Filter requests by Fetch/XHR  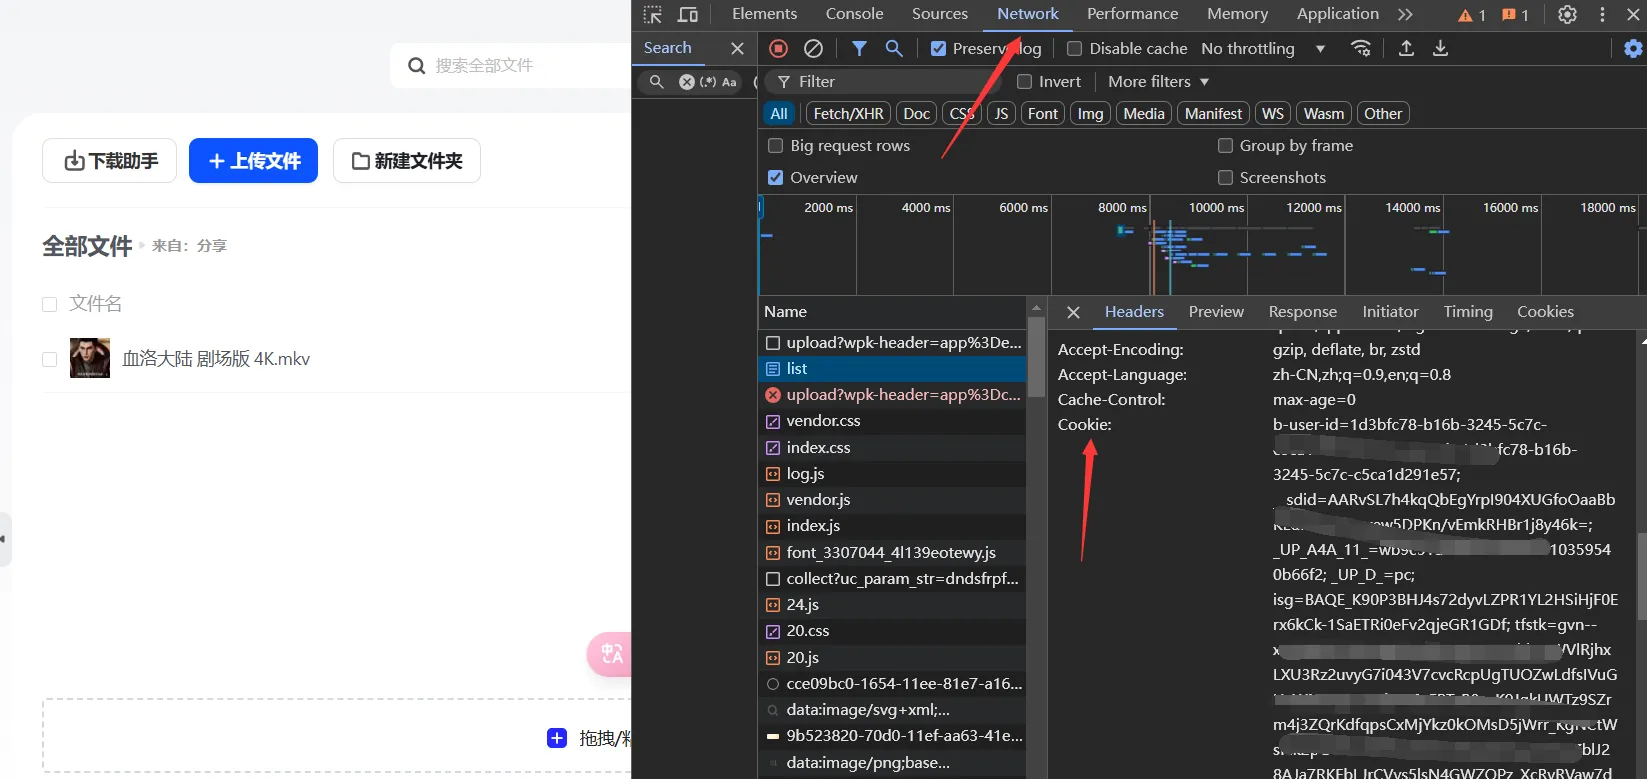[x=848, y=114]
